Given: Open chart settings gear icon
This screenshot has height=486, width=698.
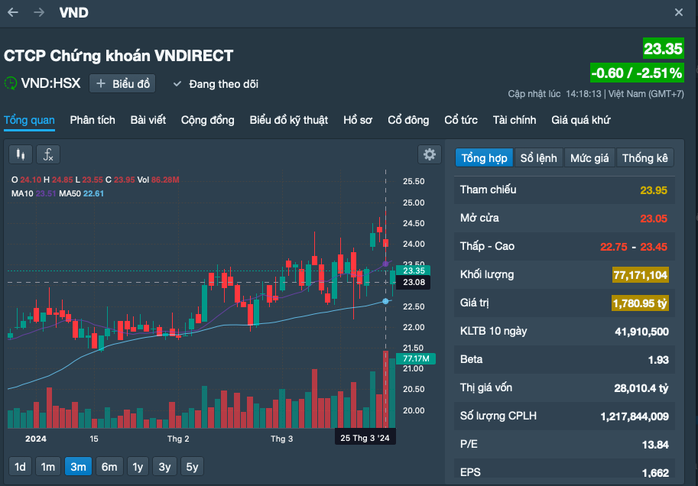Looking at the screenshot, I should [x=429, y=154].
